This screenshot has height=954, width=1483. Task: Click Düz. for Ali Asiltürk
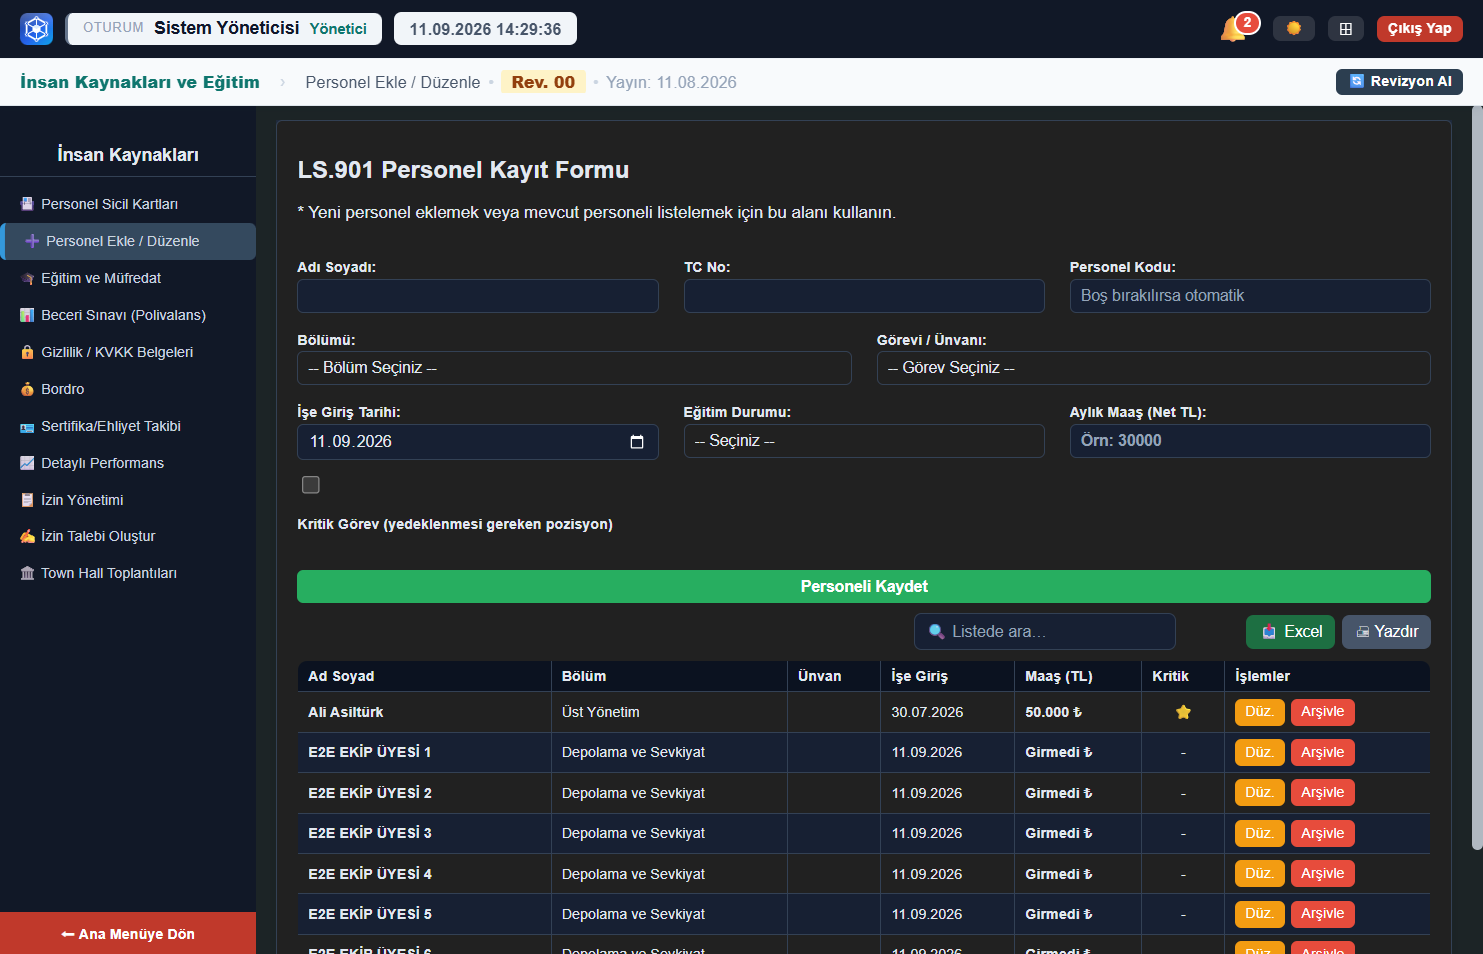click(x=1259, y=712)
